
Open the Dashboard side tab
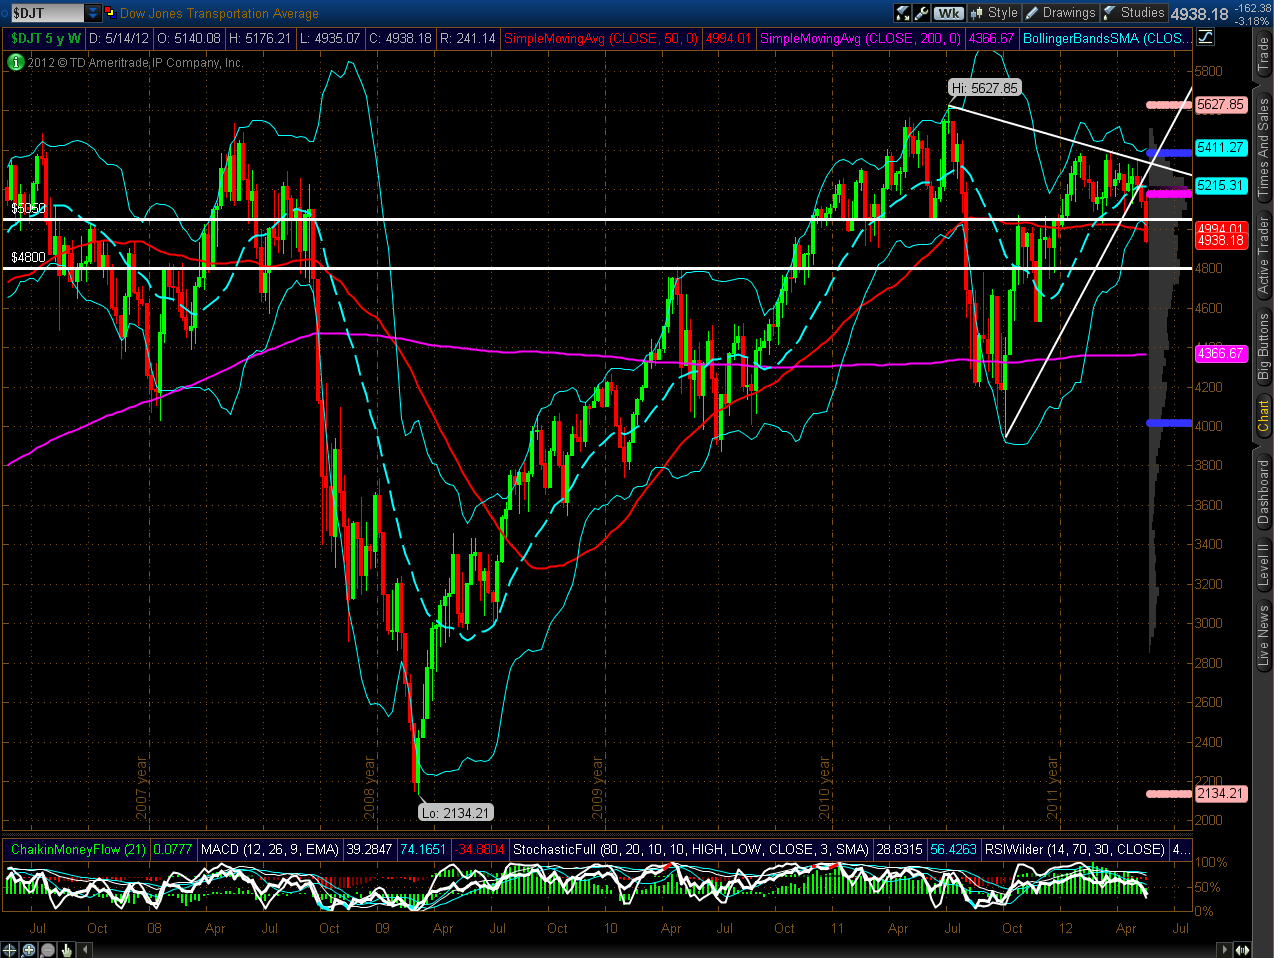point(1263,492)
